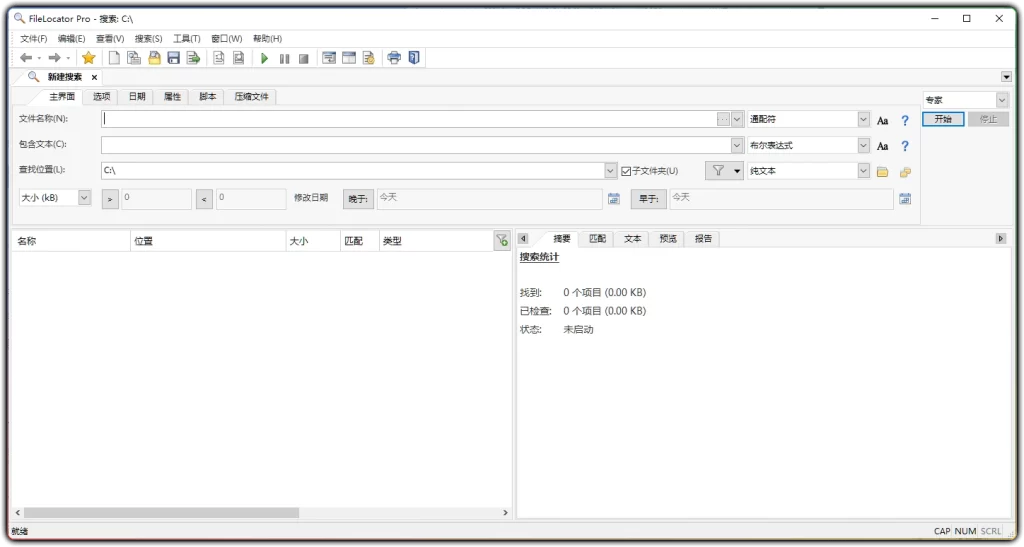Click the printer icon in toolbar
This screenshot has width=1024, height=547.
click(394, 58)
